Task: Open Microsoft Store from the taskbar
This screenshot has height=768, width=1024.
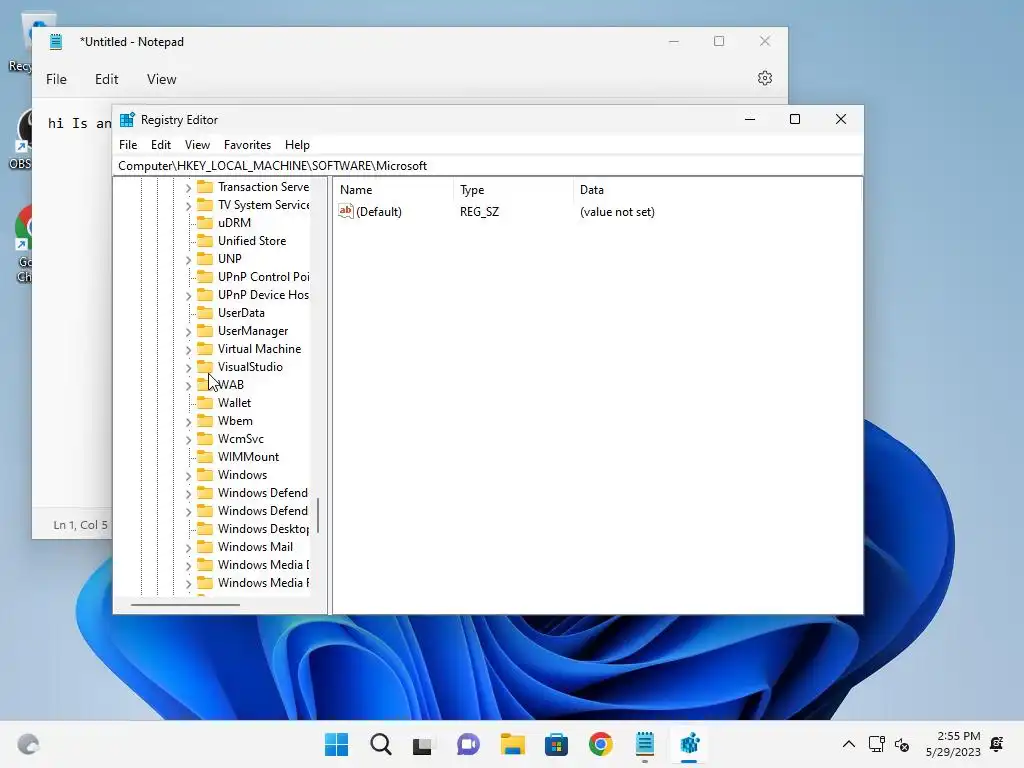Action: [x=556, y=744]
